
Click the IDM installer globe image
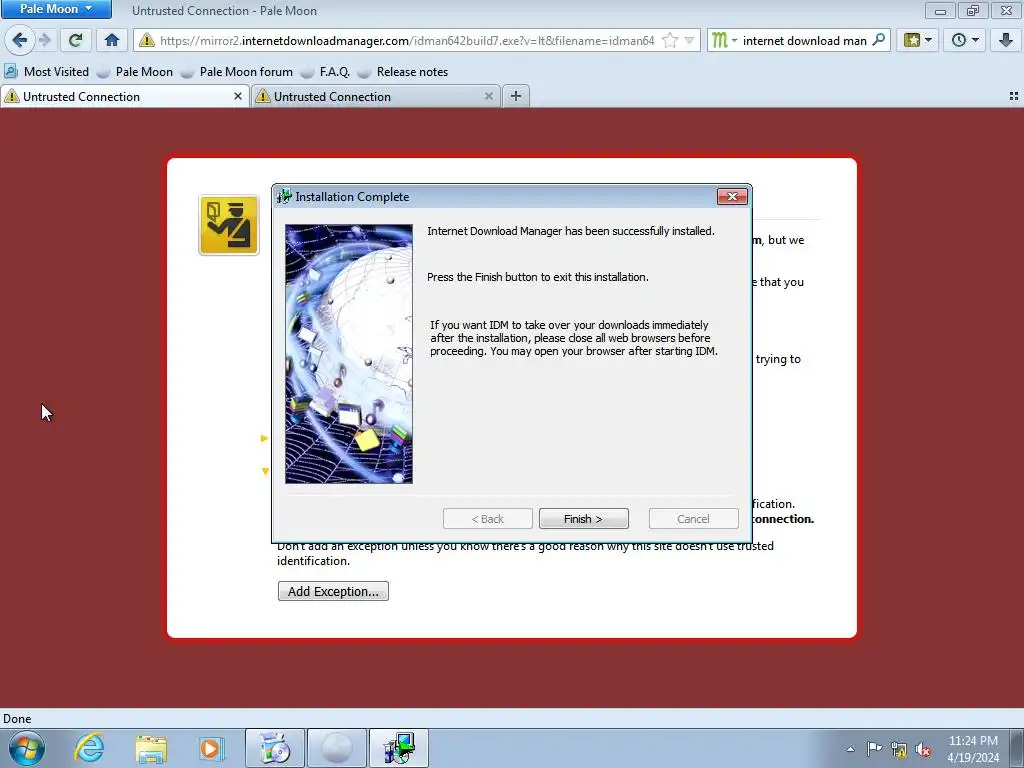(x=349, y=354)
